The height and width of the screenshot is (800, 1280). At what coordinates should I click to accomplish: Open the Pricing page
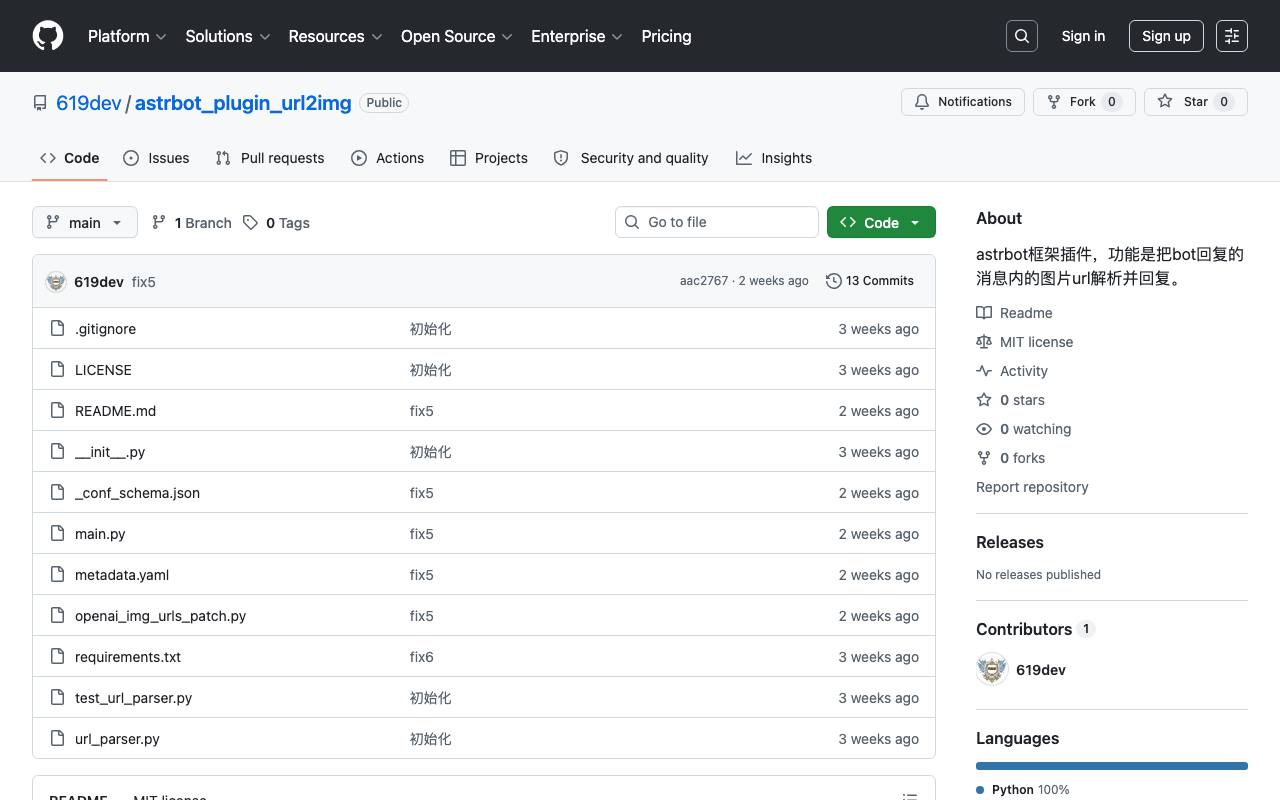tap(666, 36)
